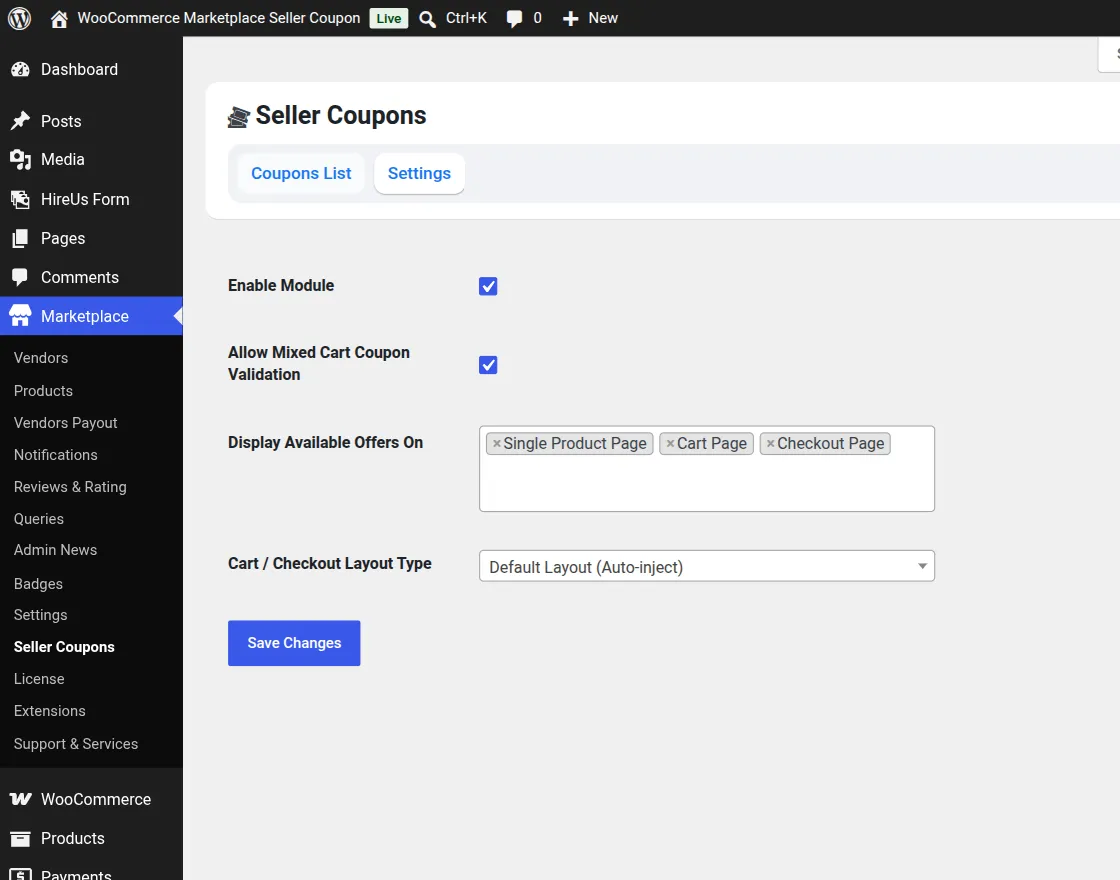Remove the Single Product Page tag

pyautogui.click(x=496, y=444)
